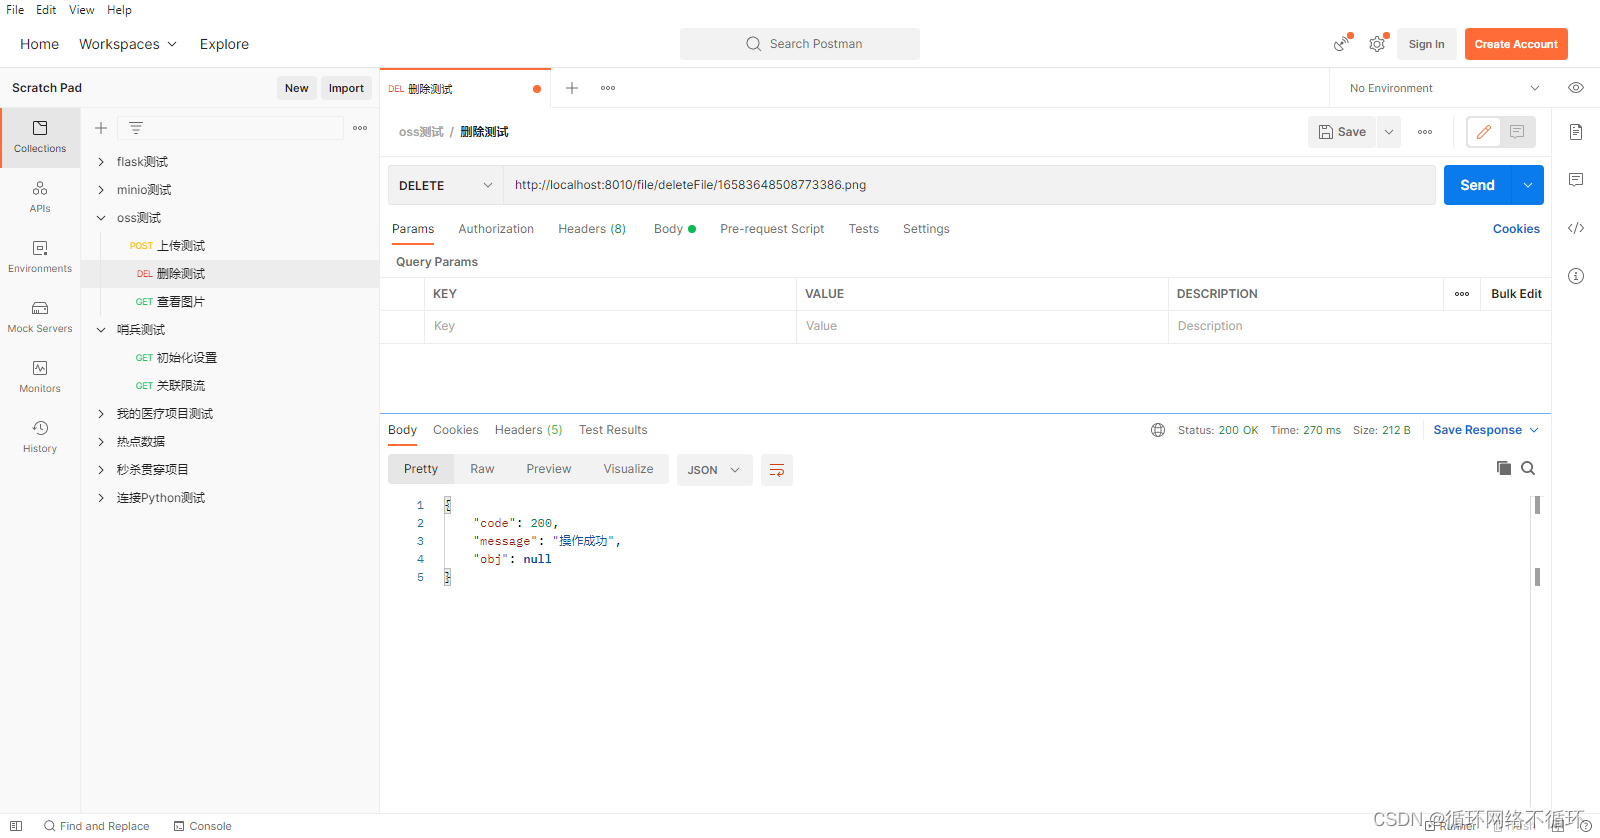1600x838 pixels.
Task: Add a new request tab with plus
Action: [x=572, y=88]
